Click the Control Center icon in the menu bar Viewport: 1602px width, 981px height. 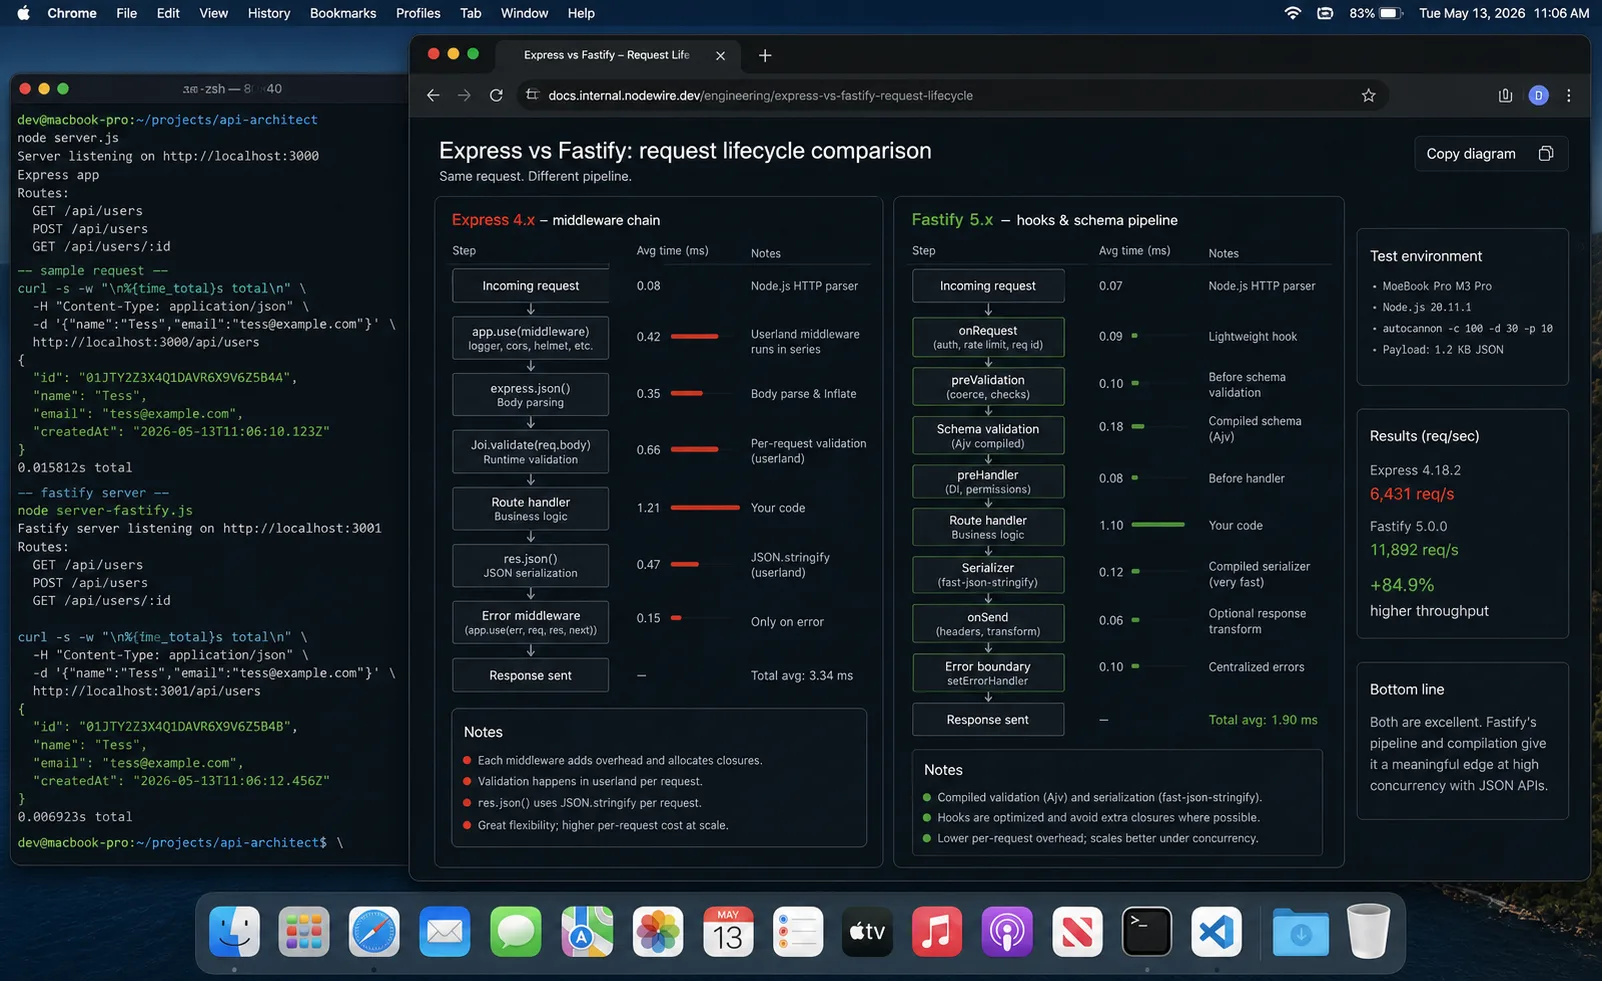pyautogui.click(x=1325, y=13)
